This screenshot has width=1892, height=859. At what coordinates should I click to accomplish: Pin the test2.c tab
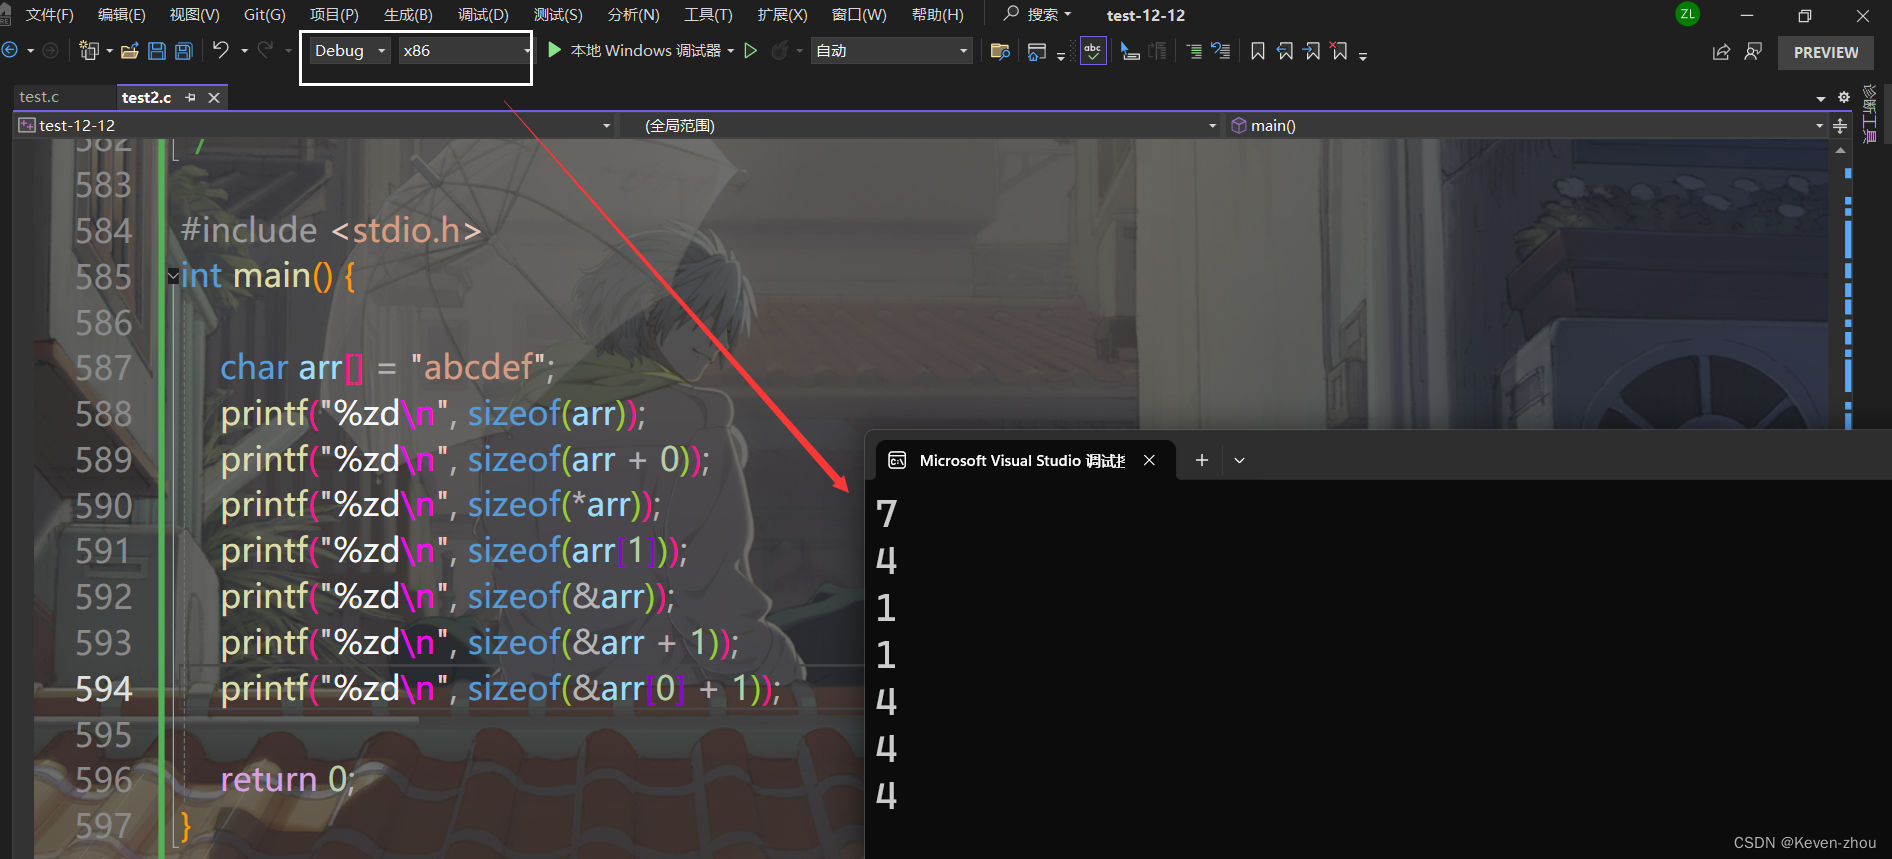[191, 97]
